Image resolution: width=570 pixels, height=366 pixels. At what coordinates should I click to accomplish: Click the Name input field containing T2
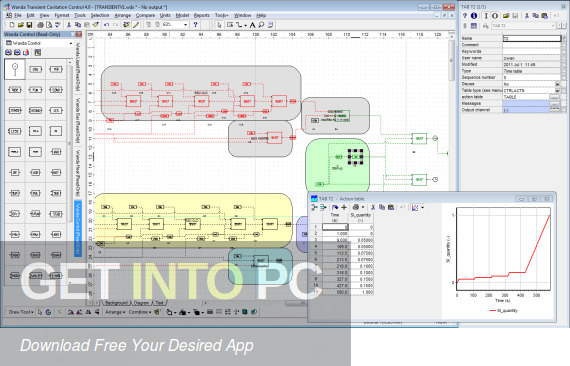(x=532, y=38)
